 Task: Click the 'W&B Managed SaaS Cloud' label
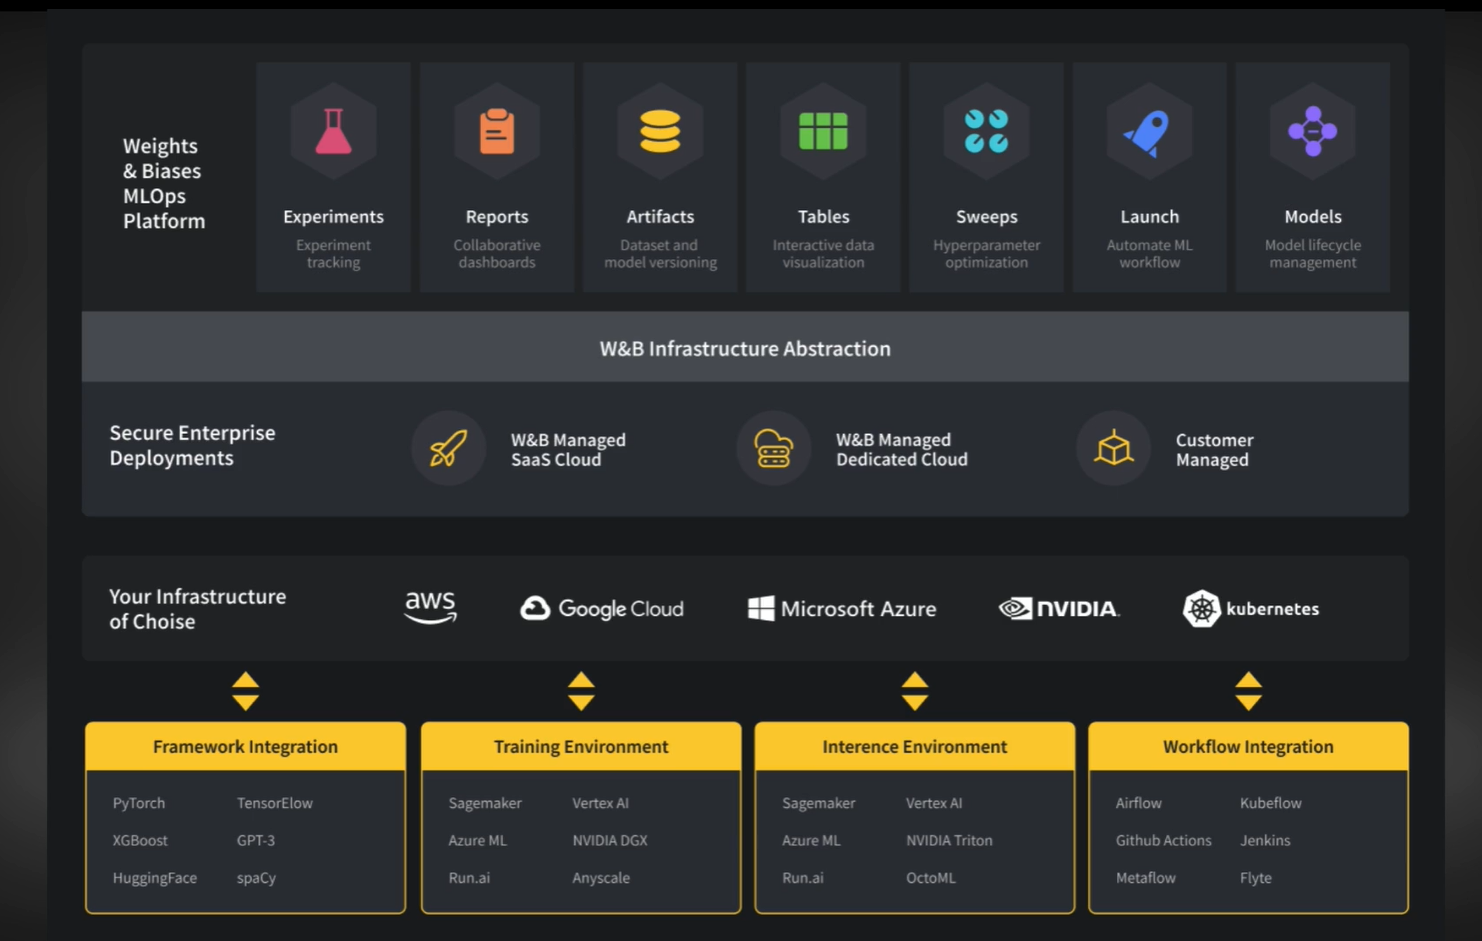click(568, 450)
